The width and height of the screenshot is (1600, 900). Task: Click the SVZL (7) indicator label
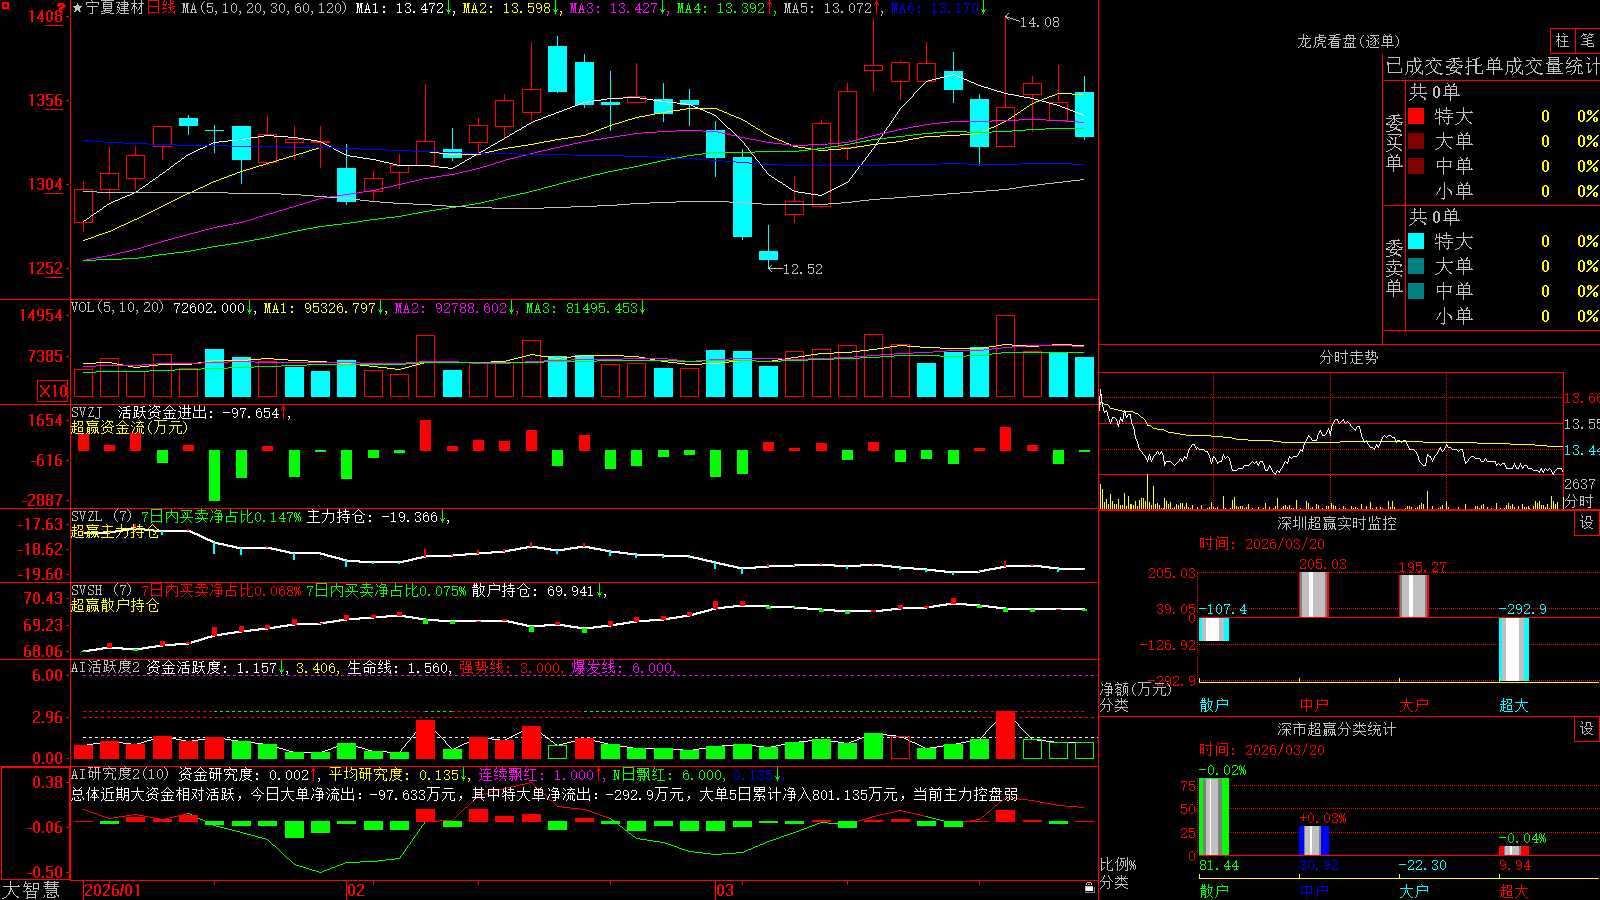point(101,517)
